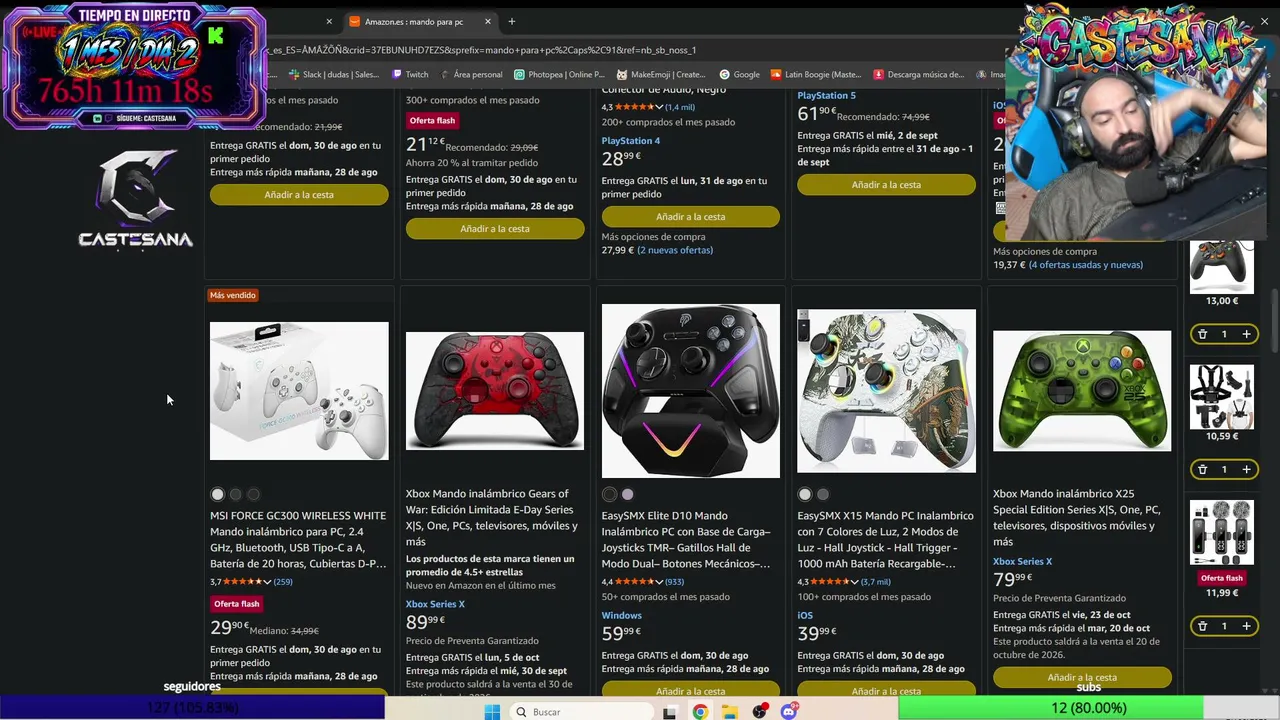Open the EasySMX X15 controller image
Viewport: 1280px width, 720px height.
point(886,391)
